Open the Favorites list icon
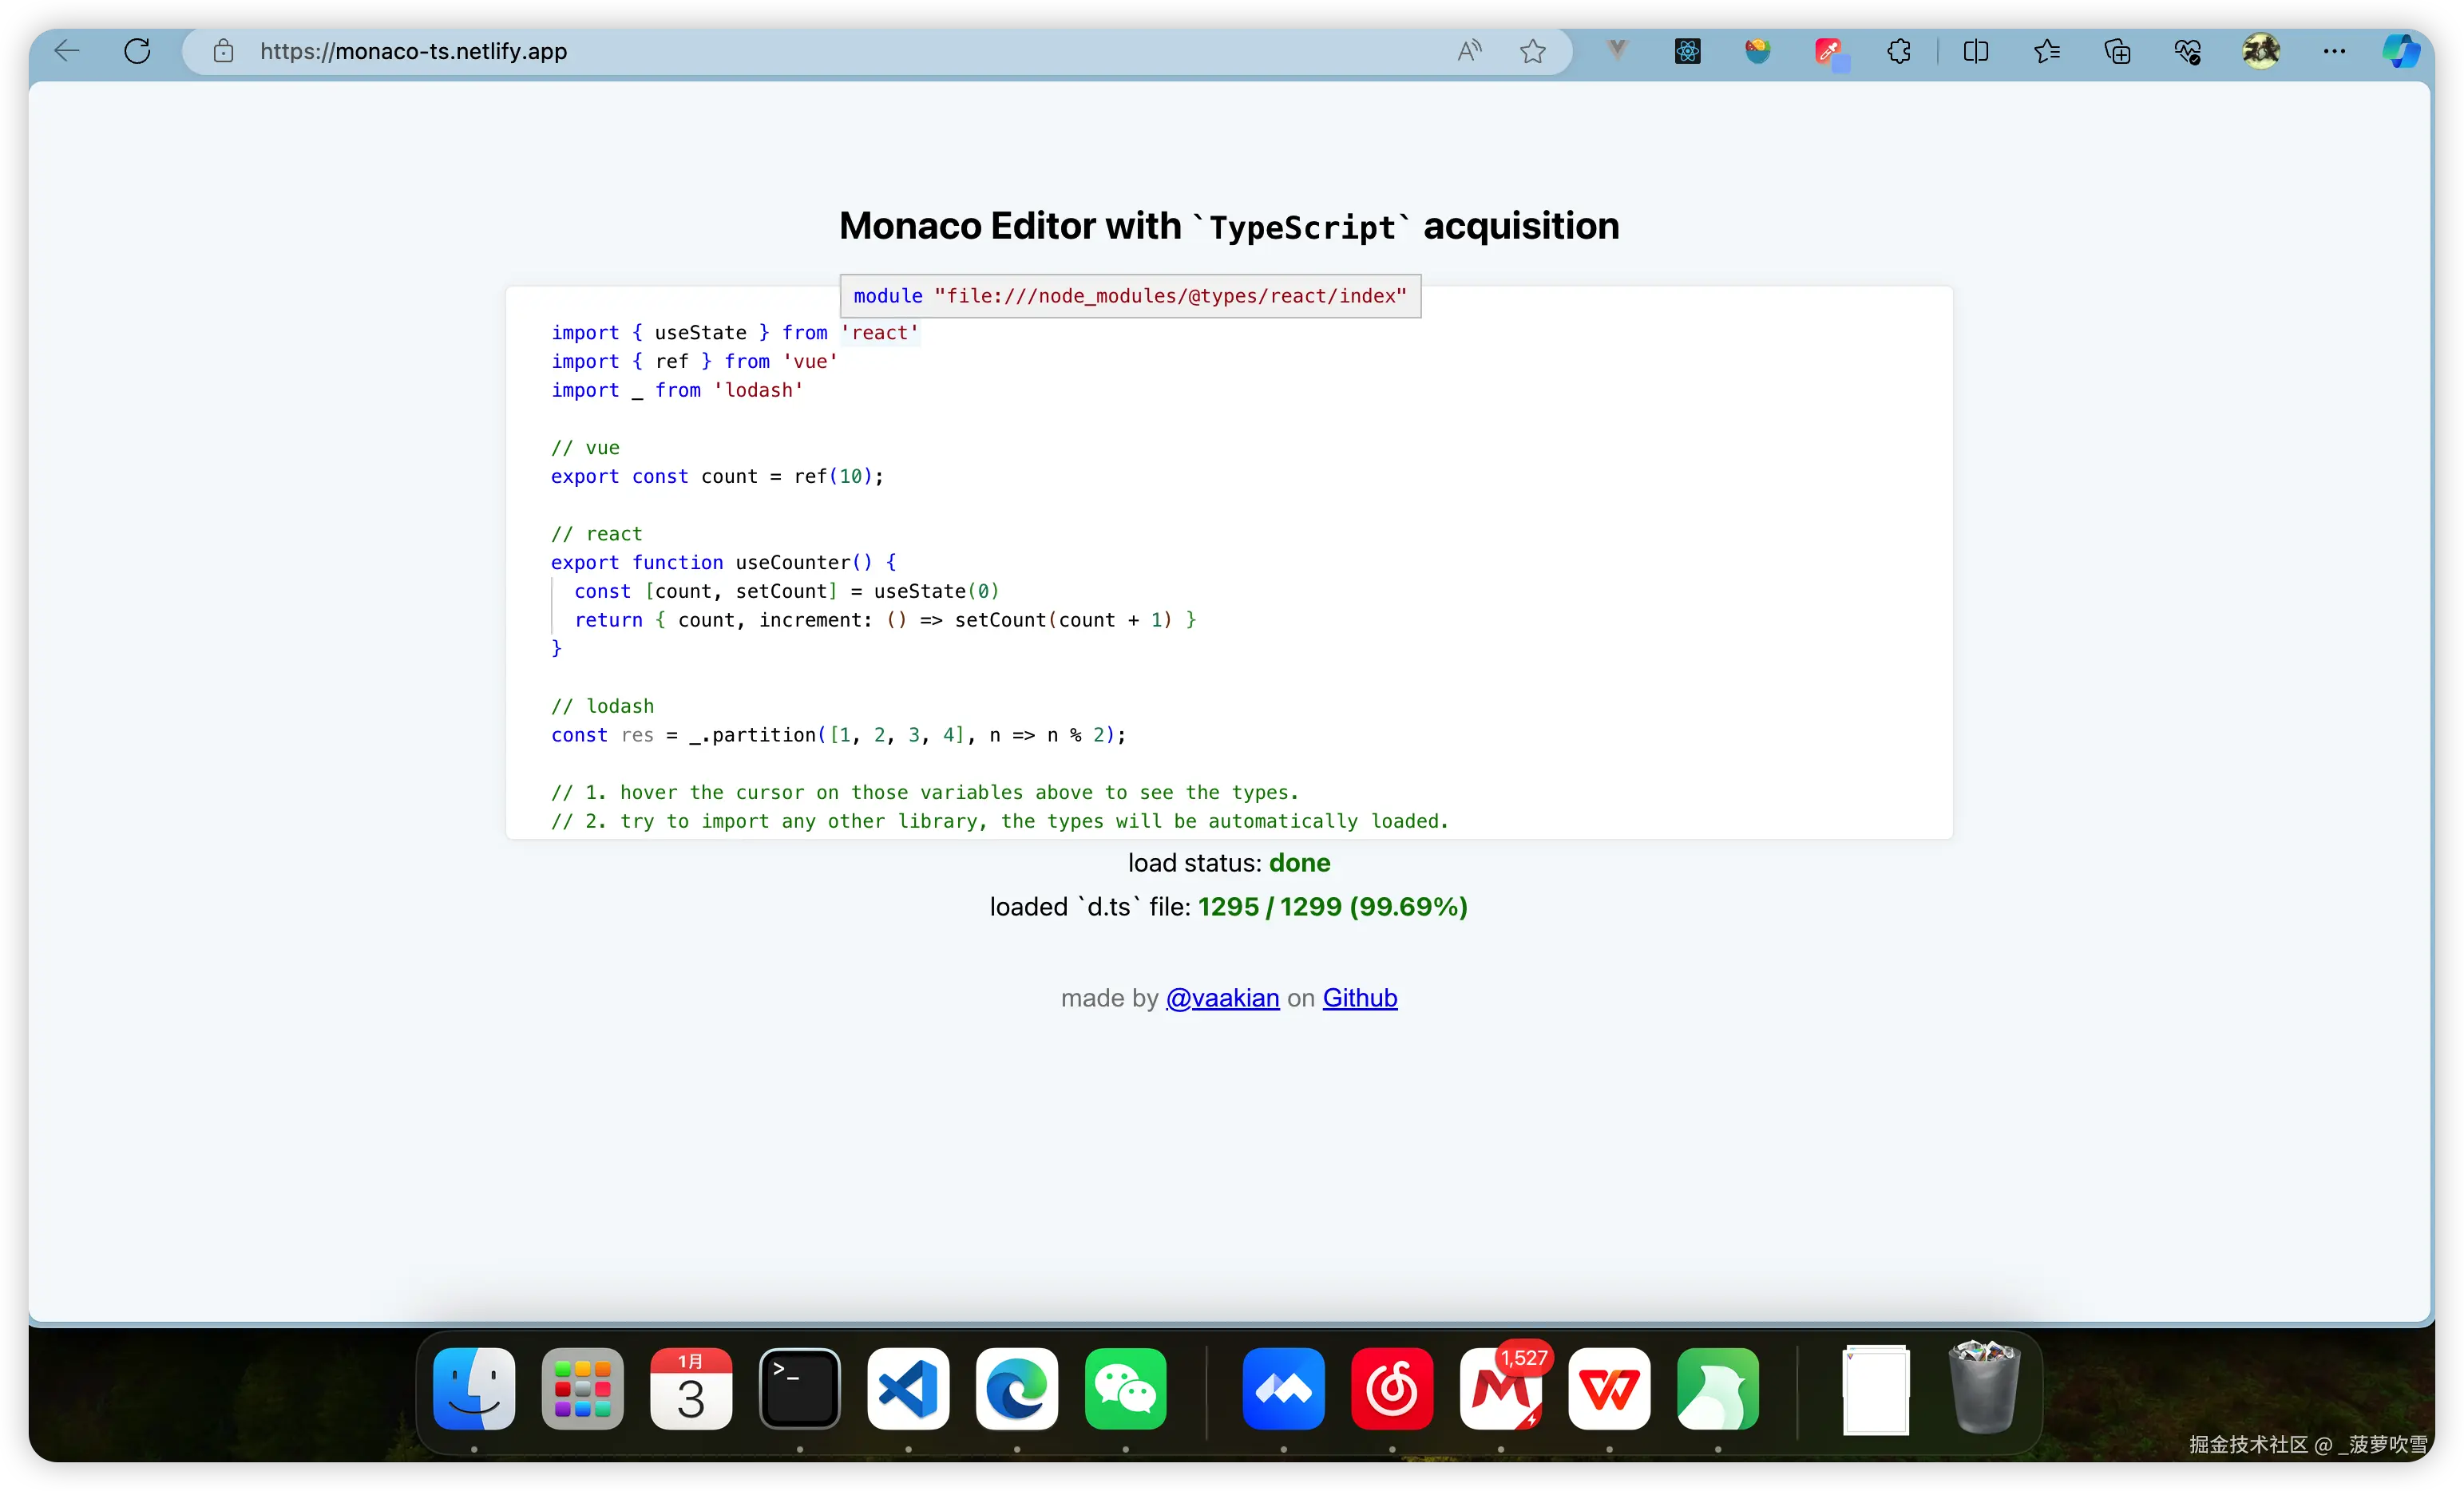The image size is (2464, 1491). tap(2046, 51)
